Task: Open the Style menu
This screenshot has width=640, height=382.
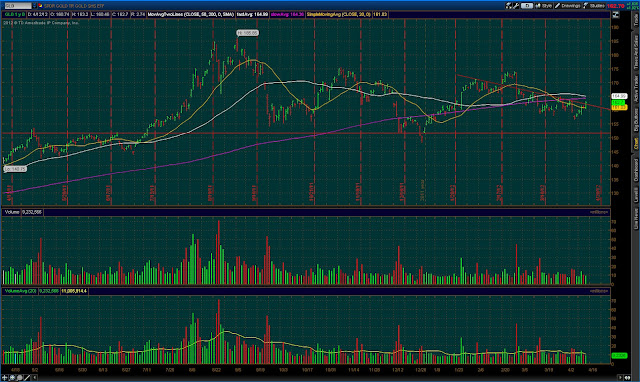Action: click(544, 6)
